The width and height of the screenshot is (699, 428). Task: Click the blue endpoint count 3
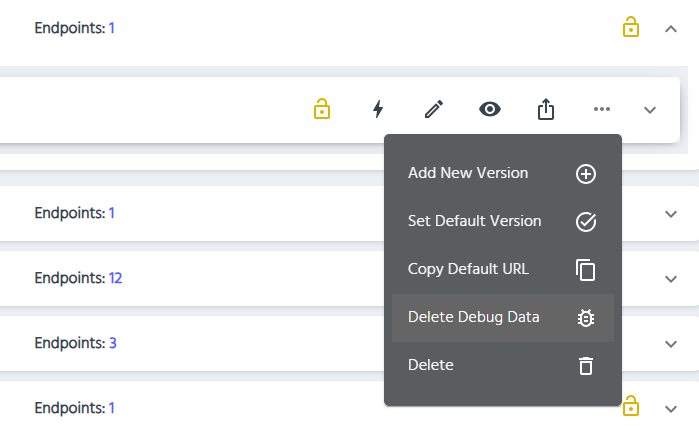(x=112, y=343)
